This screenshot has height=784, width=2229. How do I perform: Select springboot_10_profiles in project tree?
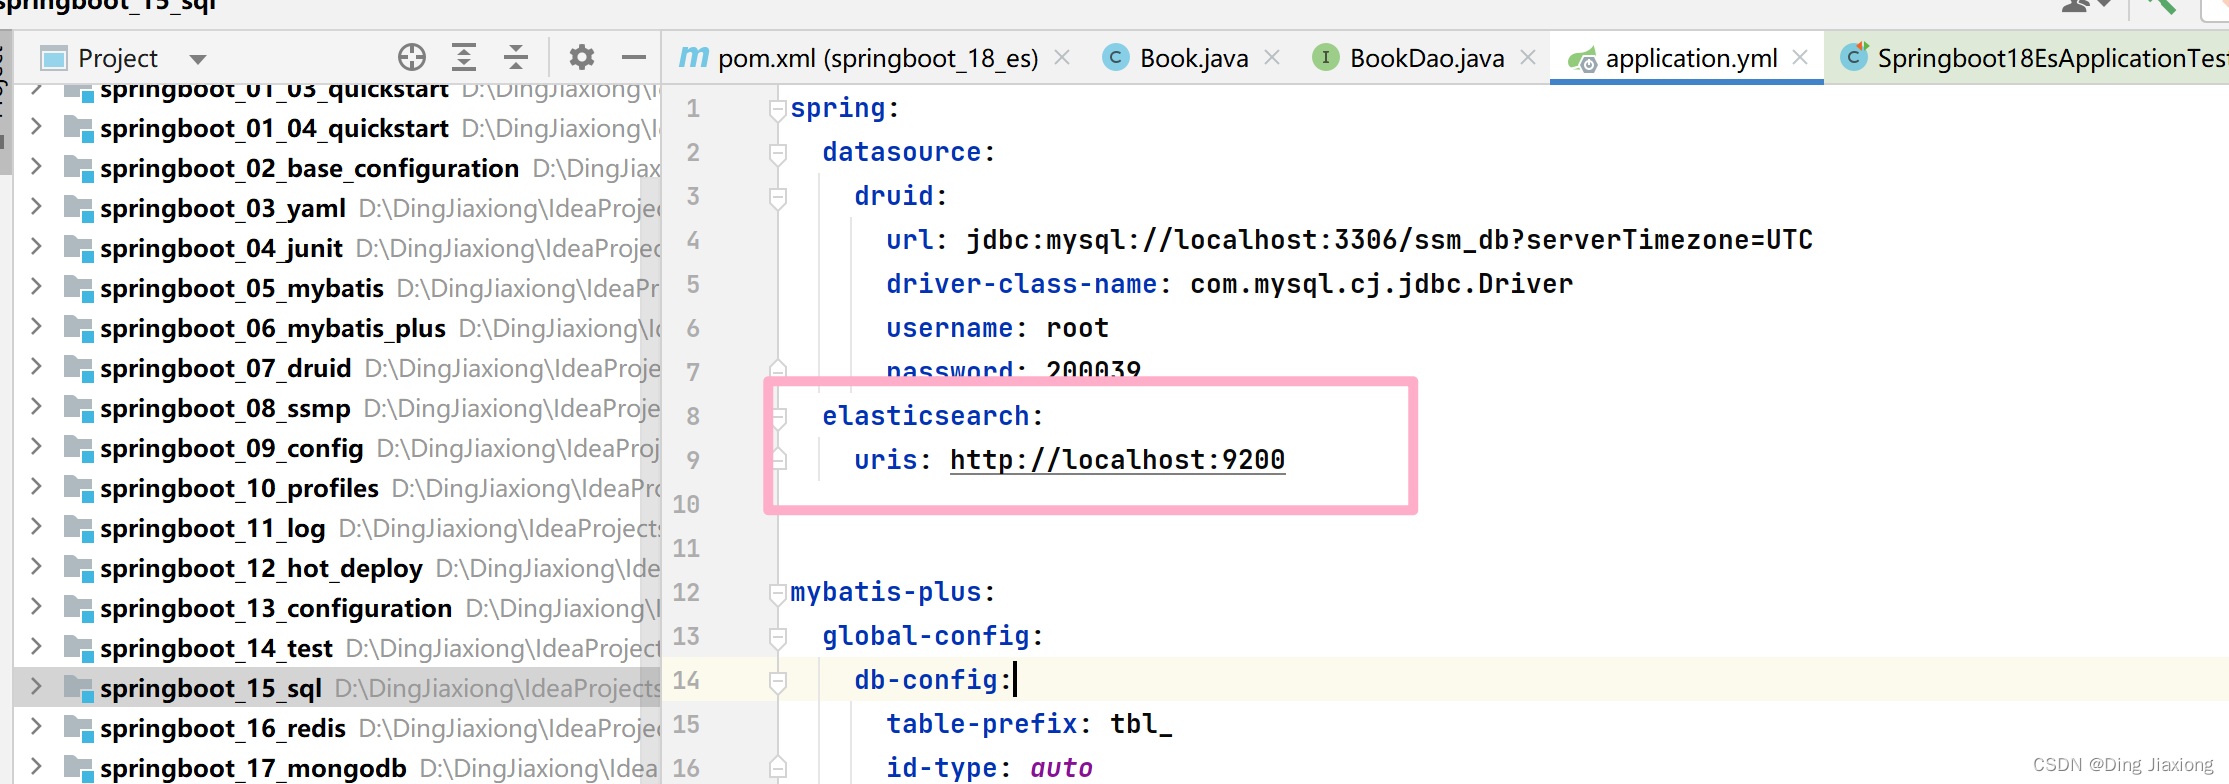tap(239, 488)
